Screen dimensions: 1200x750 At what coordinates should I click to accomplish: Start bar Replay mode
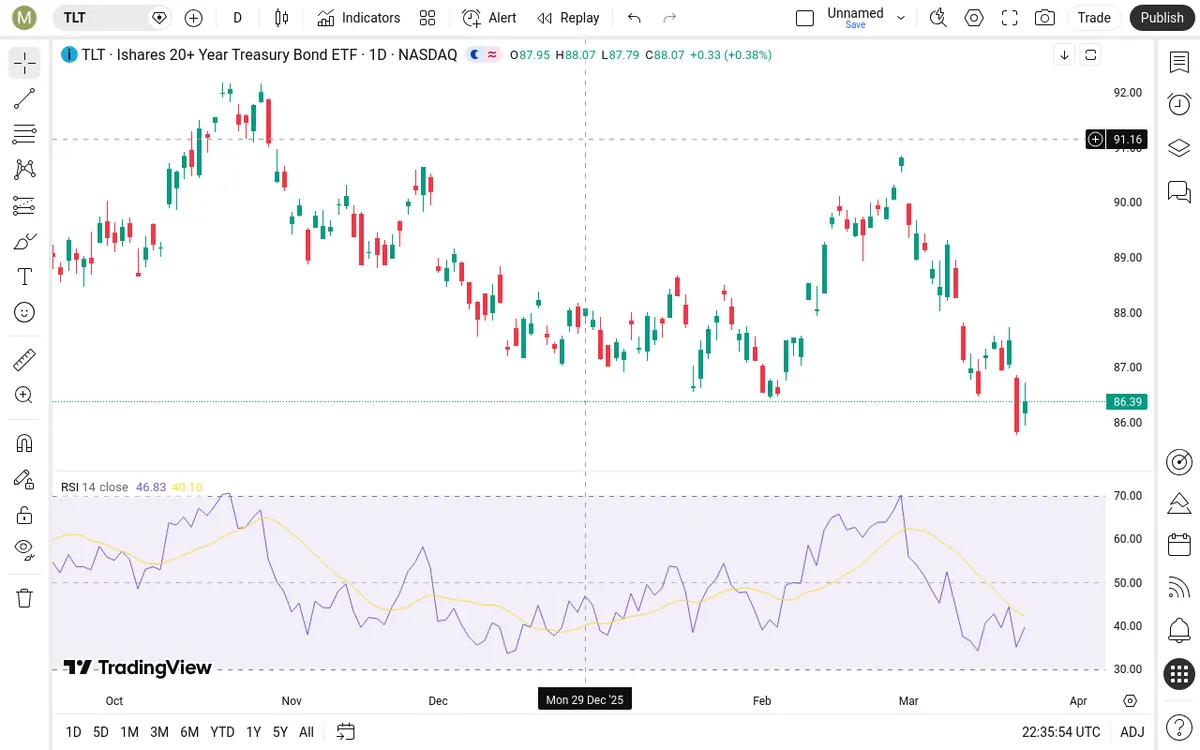point(568,18)
